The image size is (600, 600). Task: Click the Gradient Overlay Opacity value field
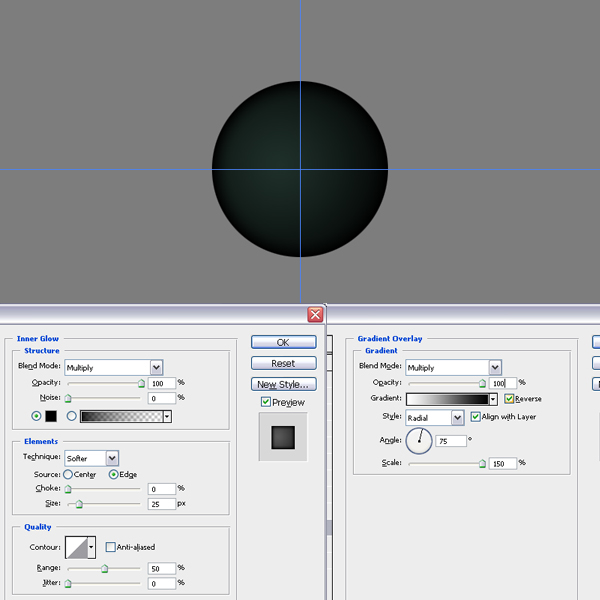502,383
